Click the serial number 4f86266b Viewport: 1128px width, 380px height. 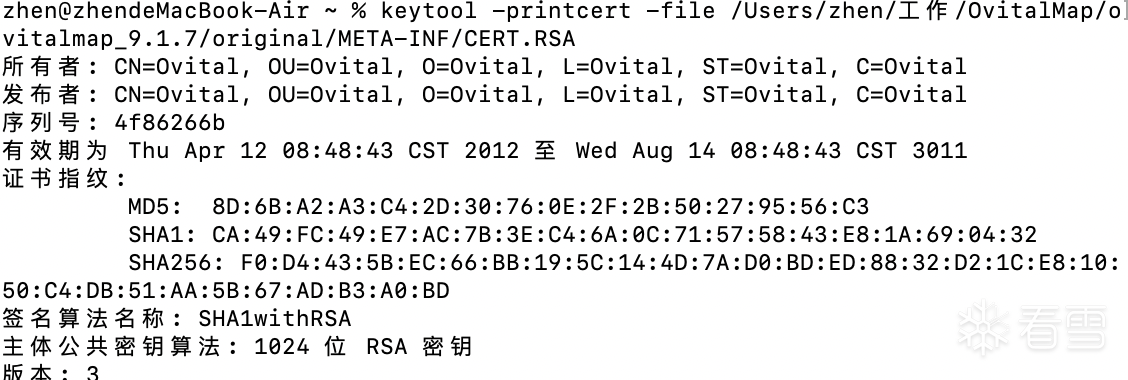(170, 122)
